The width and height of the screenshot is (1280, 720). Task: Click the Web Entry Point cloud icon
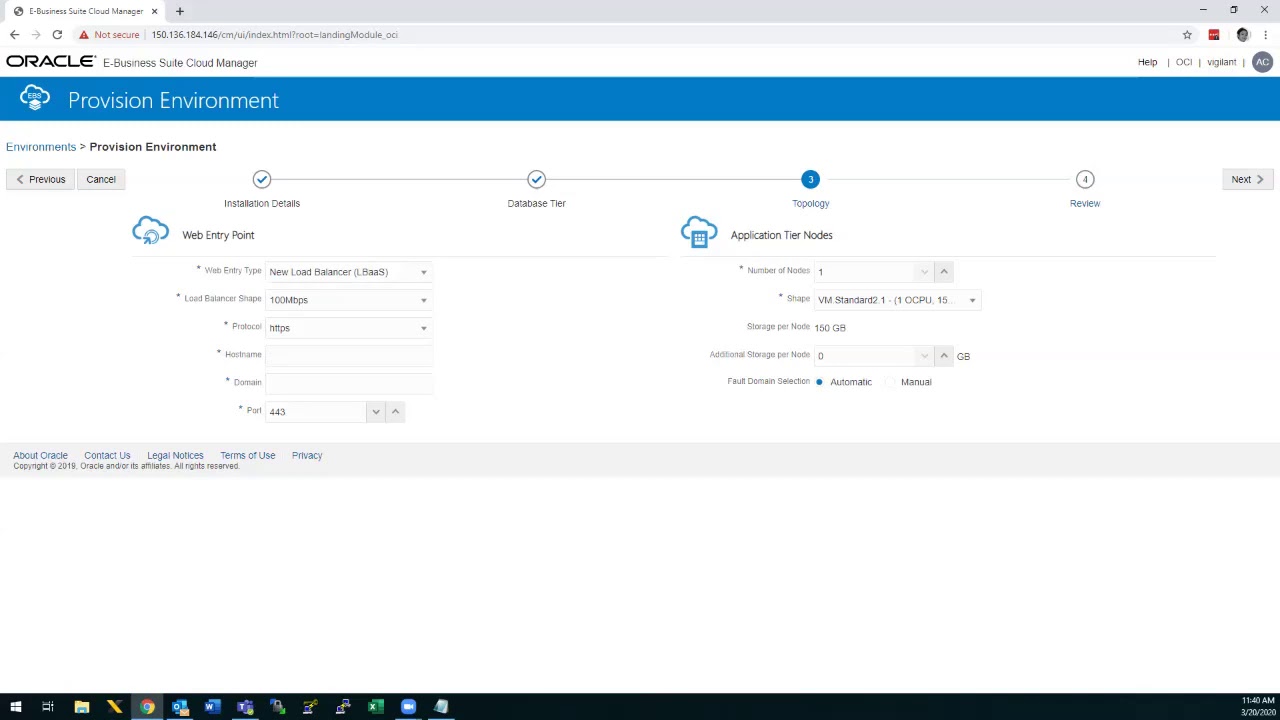[x=151, y=232]
